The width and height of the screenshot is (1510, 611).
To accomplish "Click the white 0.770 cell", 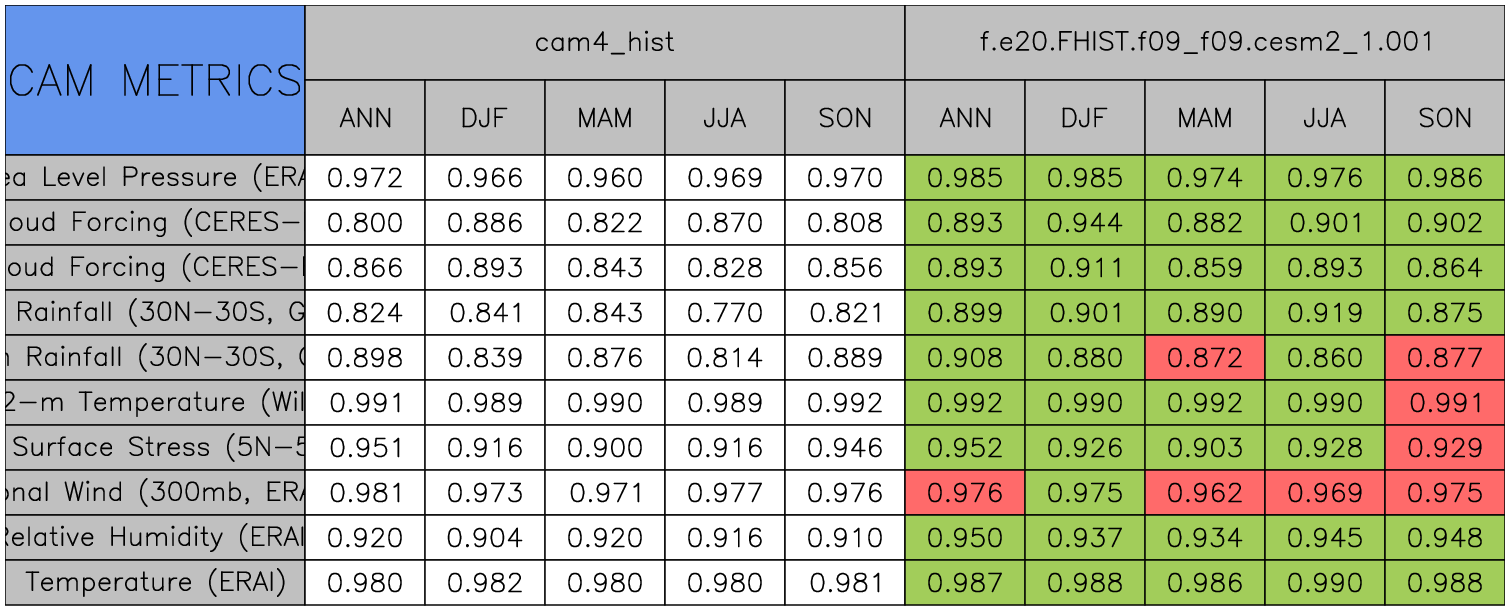I will click(725, 313).
